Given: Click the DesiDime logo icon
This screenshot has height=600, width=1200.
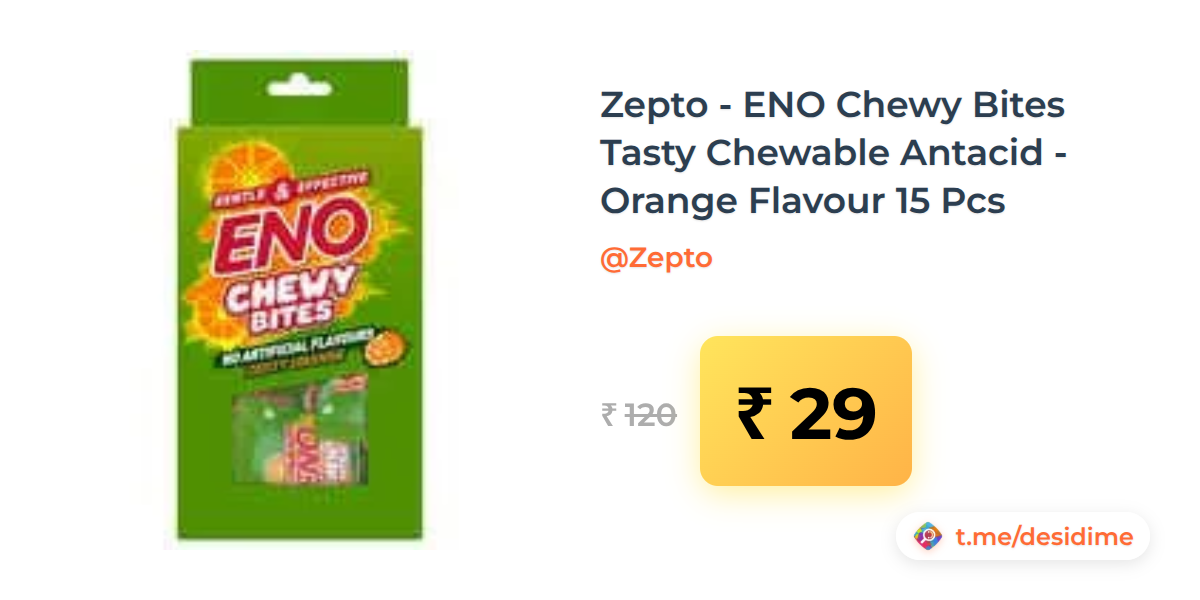Looking at the screenshot, I should point(928,537).
